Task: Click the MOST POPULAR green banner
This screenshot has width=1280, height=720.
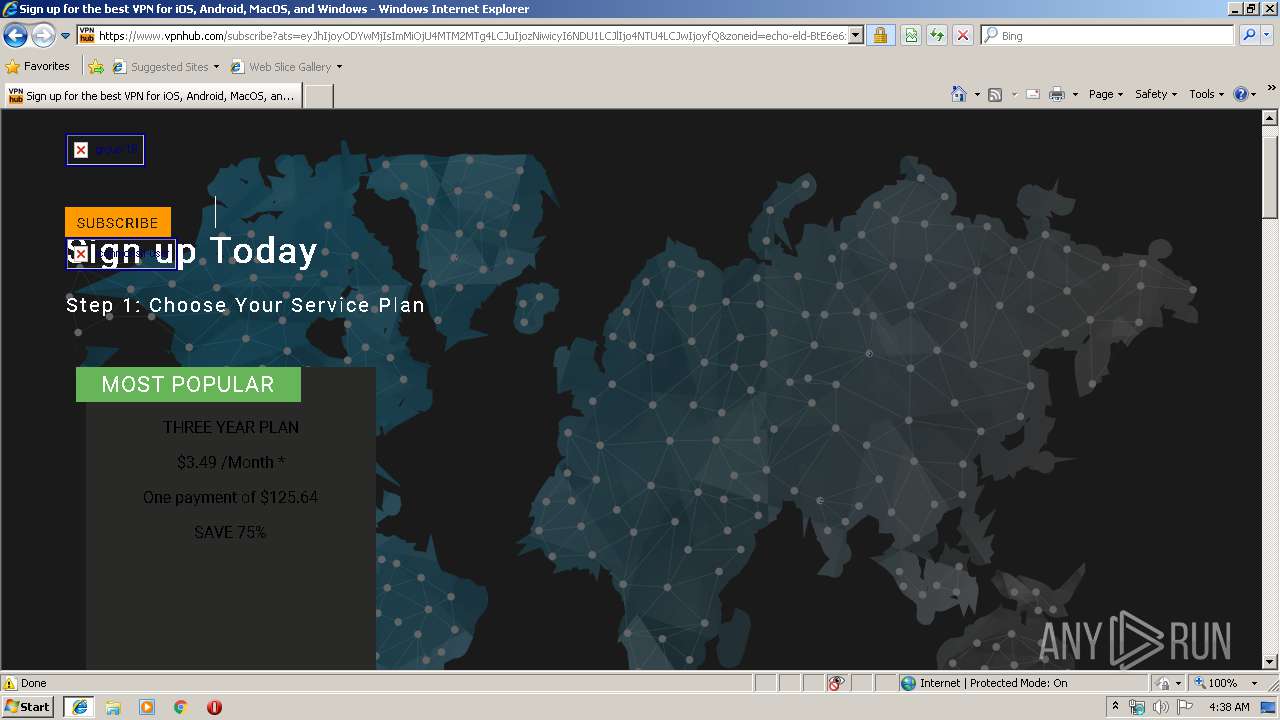Action: [x=188, y=385]
